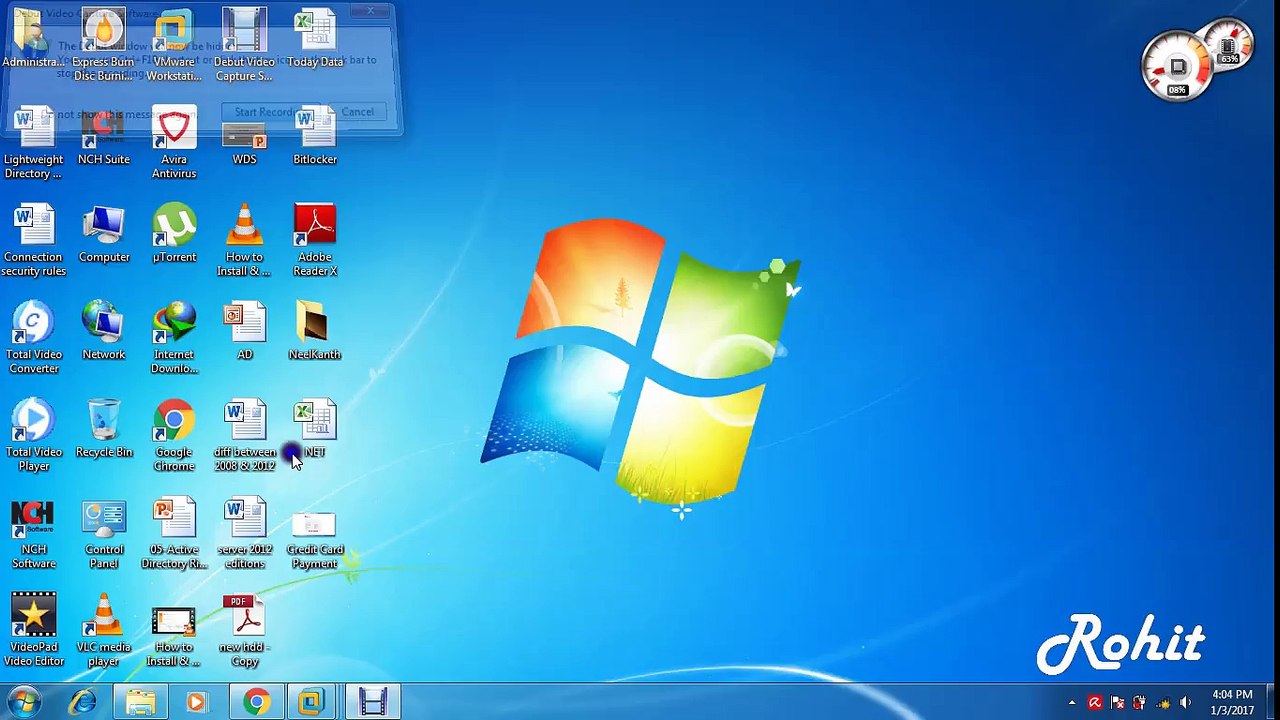Select the VideoPad Video Editor shortcut

(33, 631)
